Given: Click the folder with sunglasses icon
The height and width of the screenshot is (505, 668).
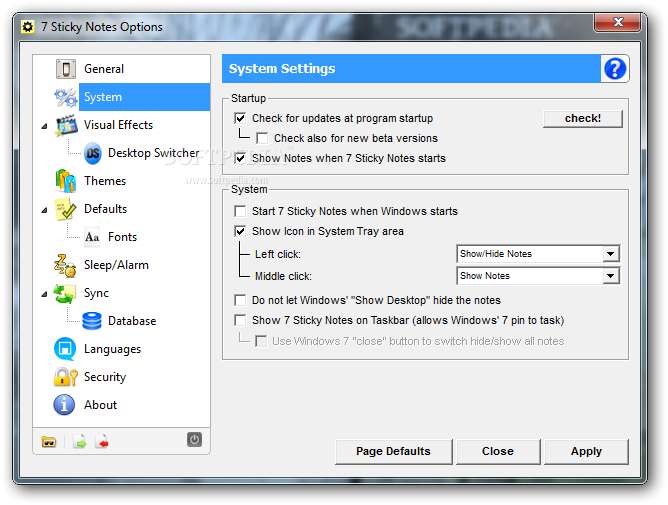Looking at the screenshot, I should coord(49,442).
